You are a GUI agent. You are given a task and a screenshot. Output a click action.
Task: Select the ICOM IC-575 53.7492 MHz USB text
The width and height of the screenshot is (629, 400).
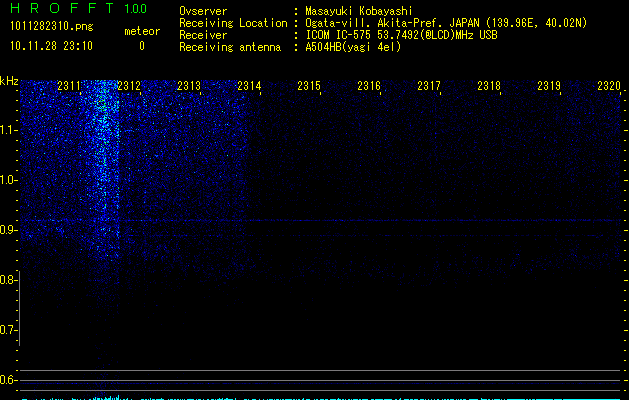click(401, 35)
